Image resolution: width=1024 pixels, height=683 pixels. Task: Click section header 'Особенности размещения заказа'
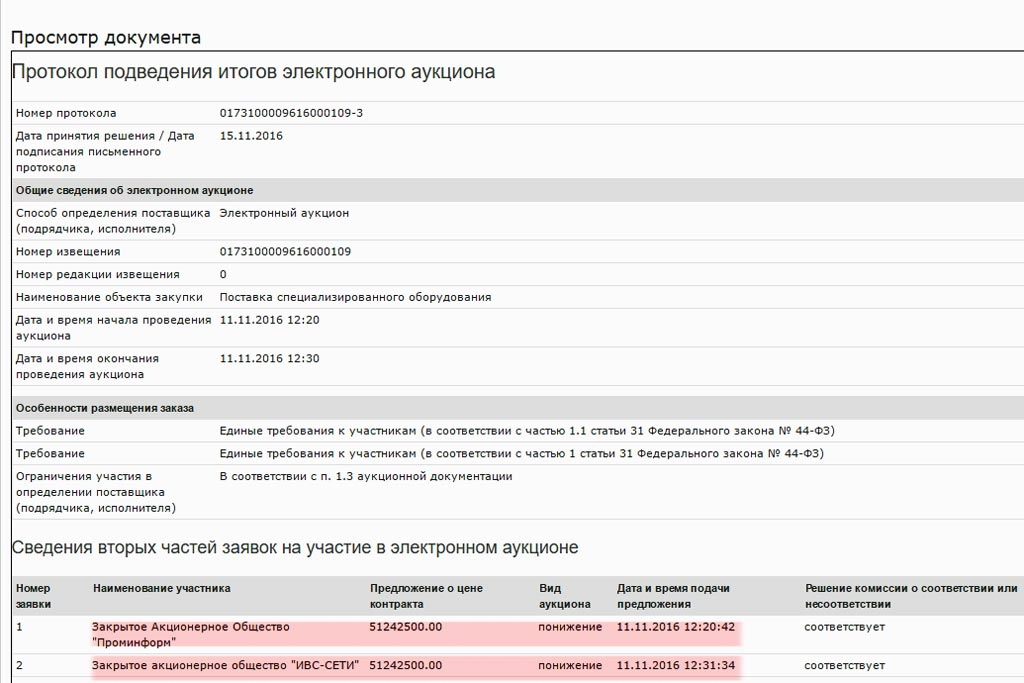[x=104, y=408]
